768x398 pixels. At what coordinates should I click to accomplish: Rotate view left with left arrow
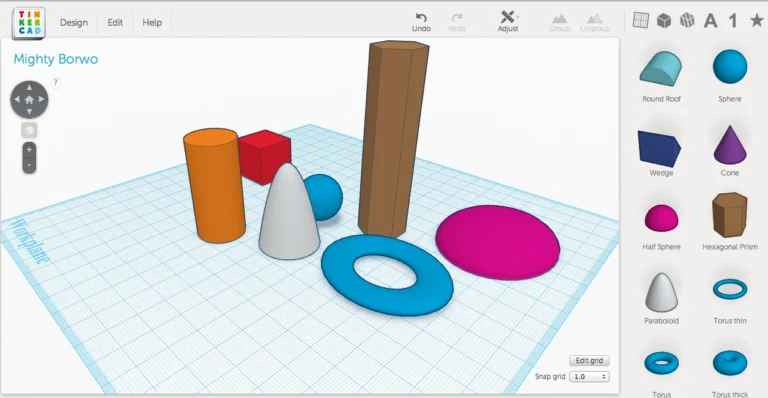[x=17, y=99]
